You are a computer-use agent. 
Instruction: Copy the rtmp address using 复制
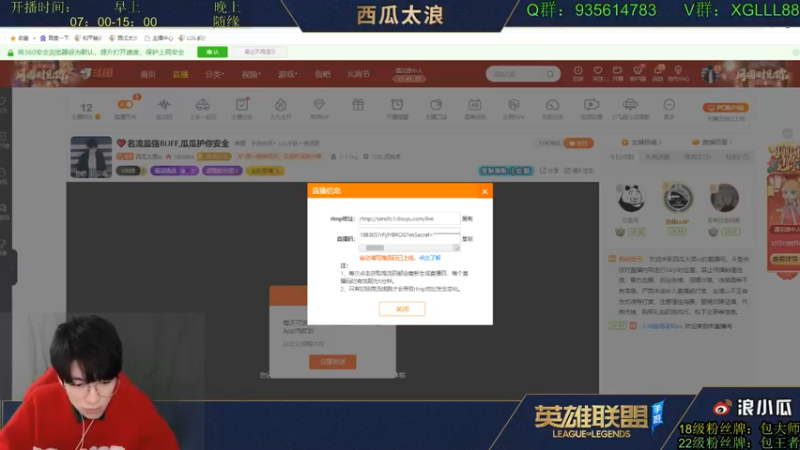point(467,218)
